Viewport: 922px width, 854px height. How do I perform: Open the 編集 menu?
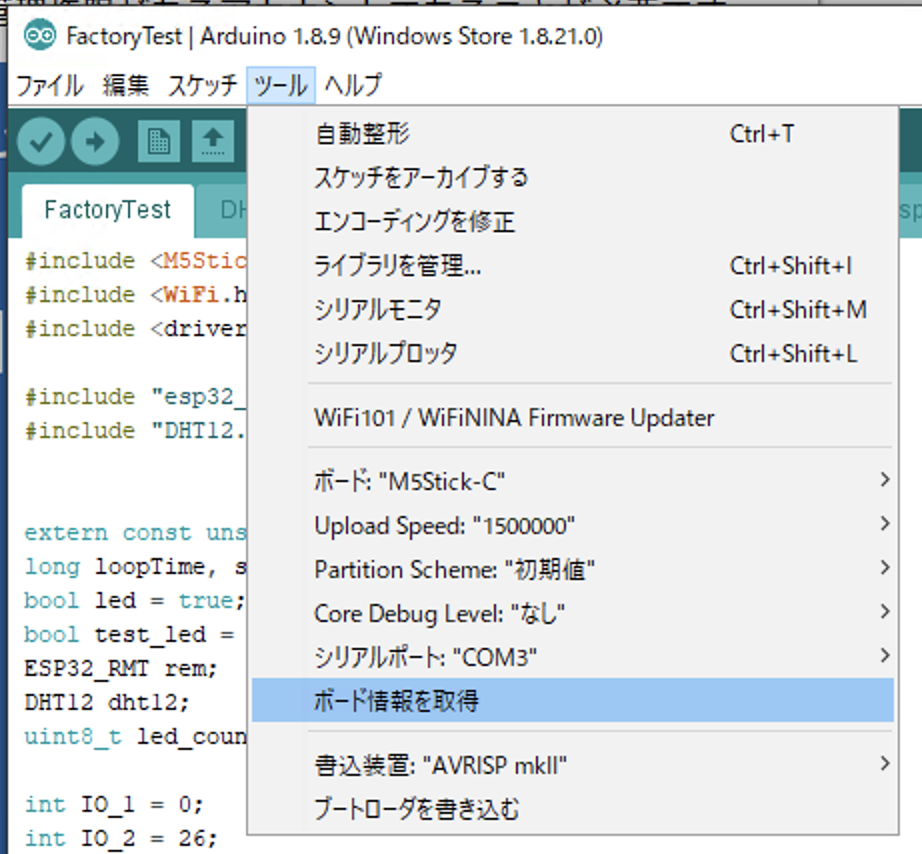(126, 85)
